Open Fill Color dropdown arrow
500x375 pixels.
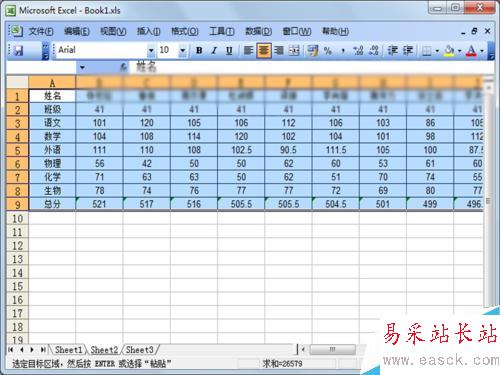[459, 51]
